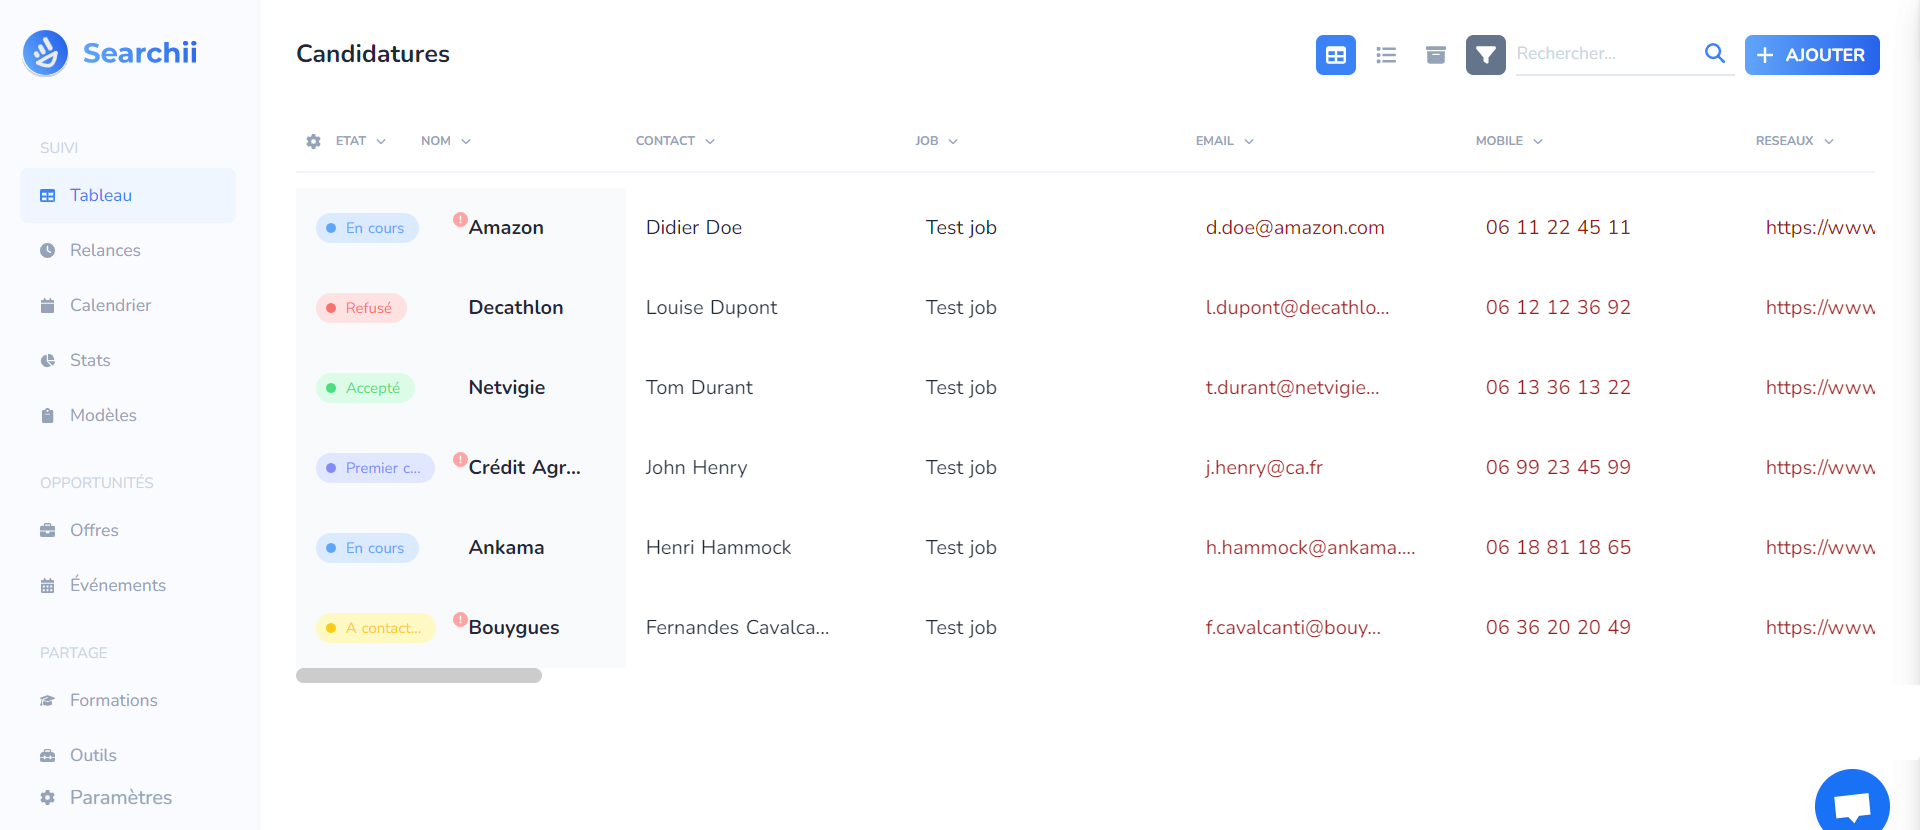Open Événements menu label

(118, 586)
